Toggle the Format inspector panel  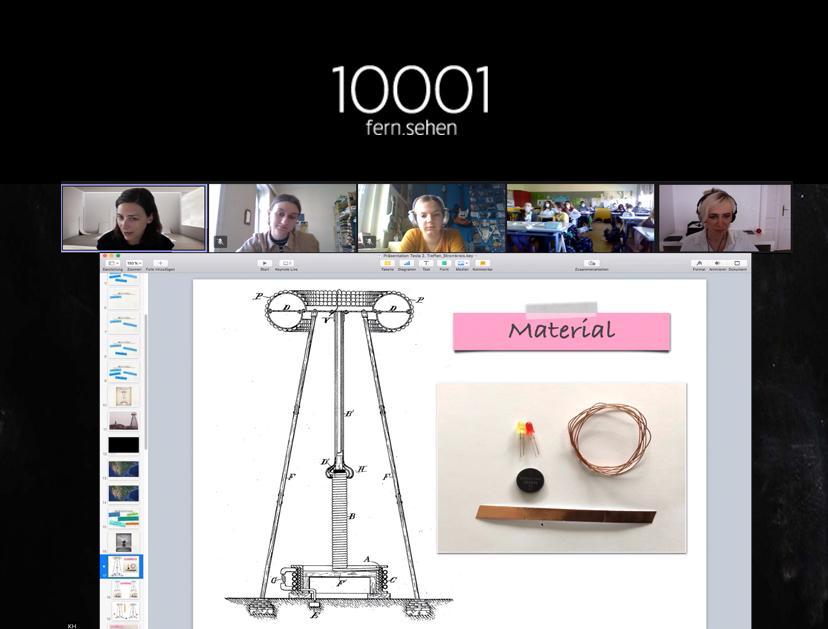tap(699, 263)
